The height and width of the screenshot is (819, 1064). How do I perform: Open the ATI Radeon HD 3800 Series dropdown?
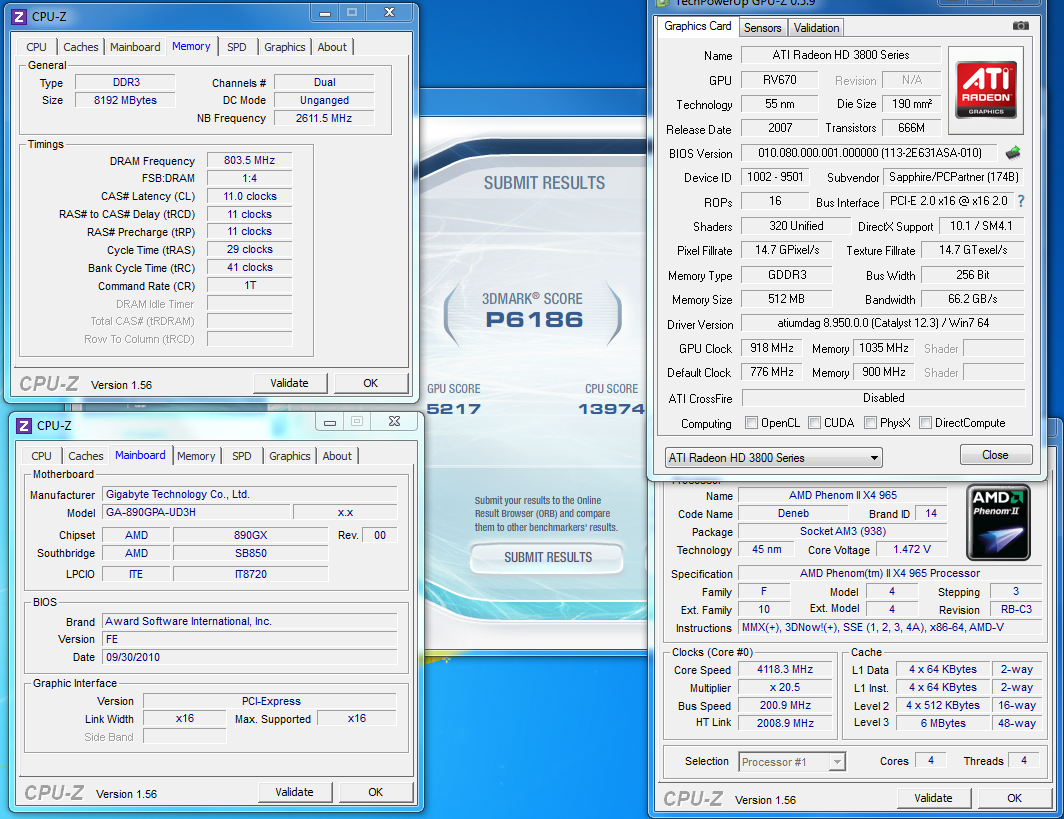tap(774, 458)
